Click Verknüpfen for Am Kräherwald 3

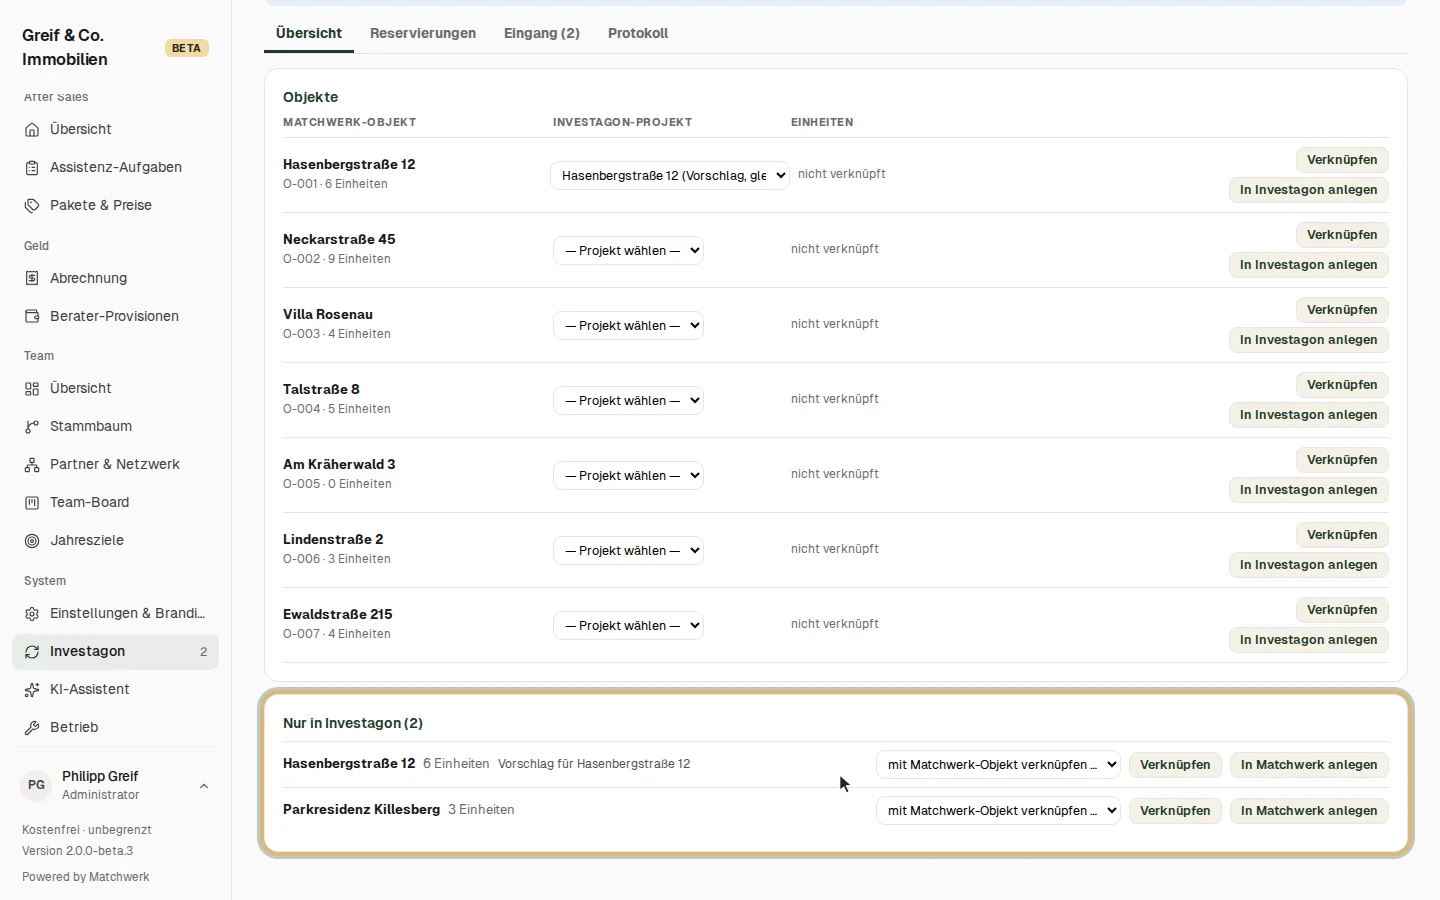click(x=1342, y=460)
